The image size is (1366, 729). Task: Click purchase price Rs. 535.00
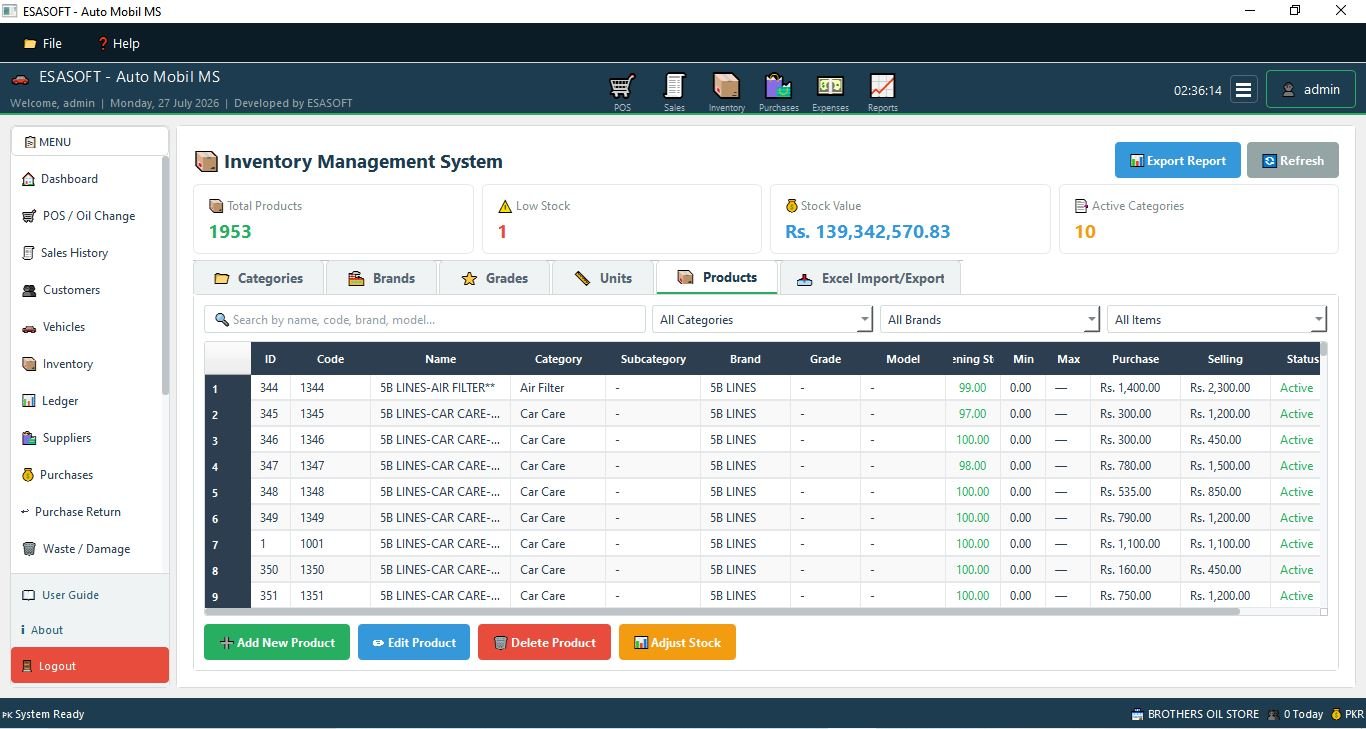(1135, 492)
